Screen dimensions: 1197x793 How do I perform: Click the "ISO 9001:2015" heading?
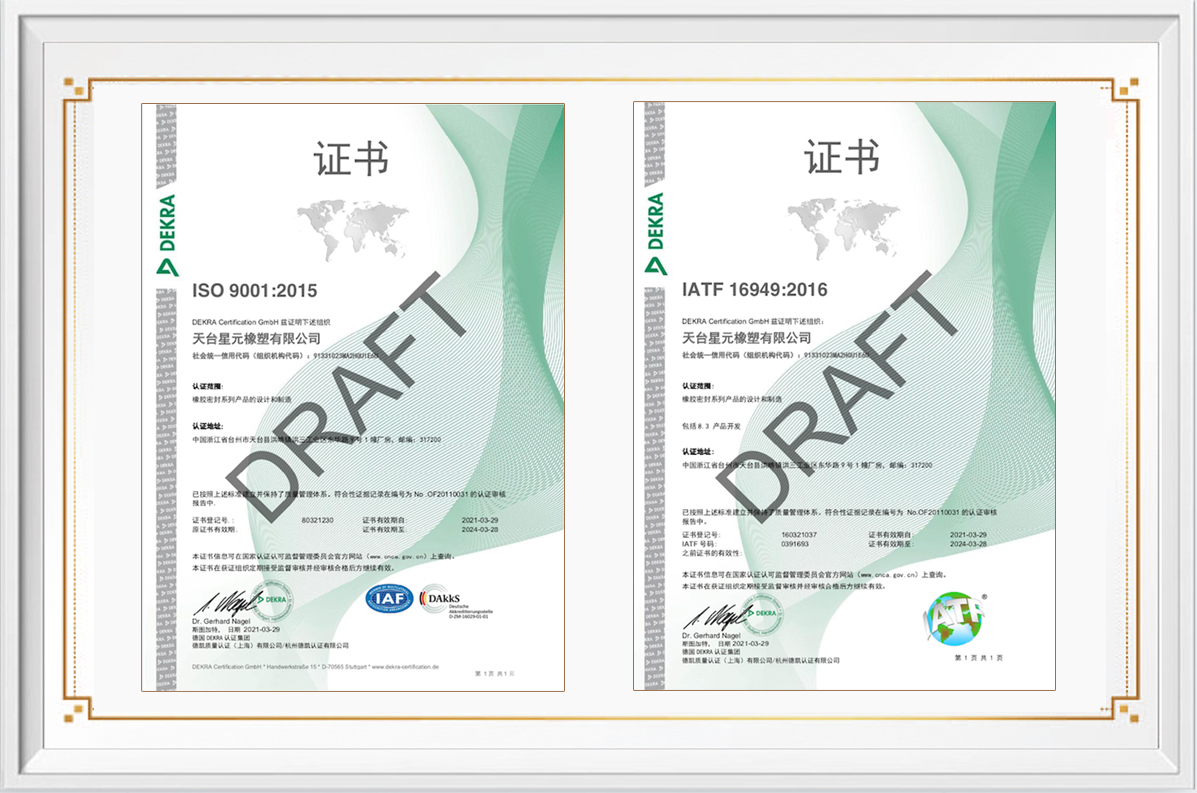coord(254,290)
